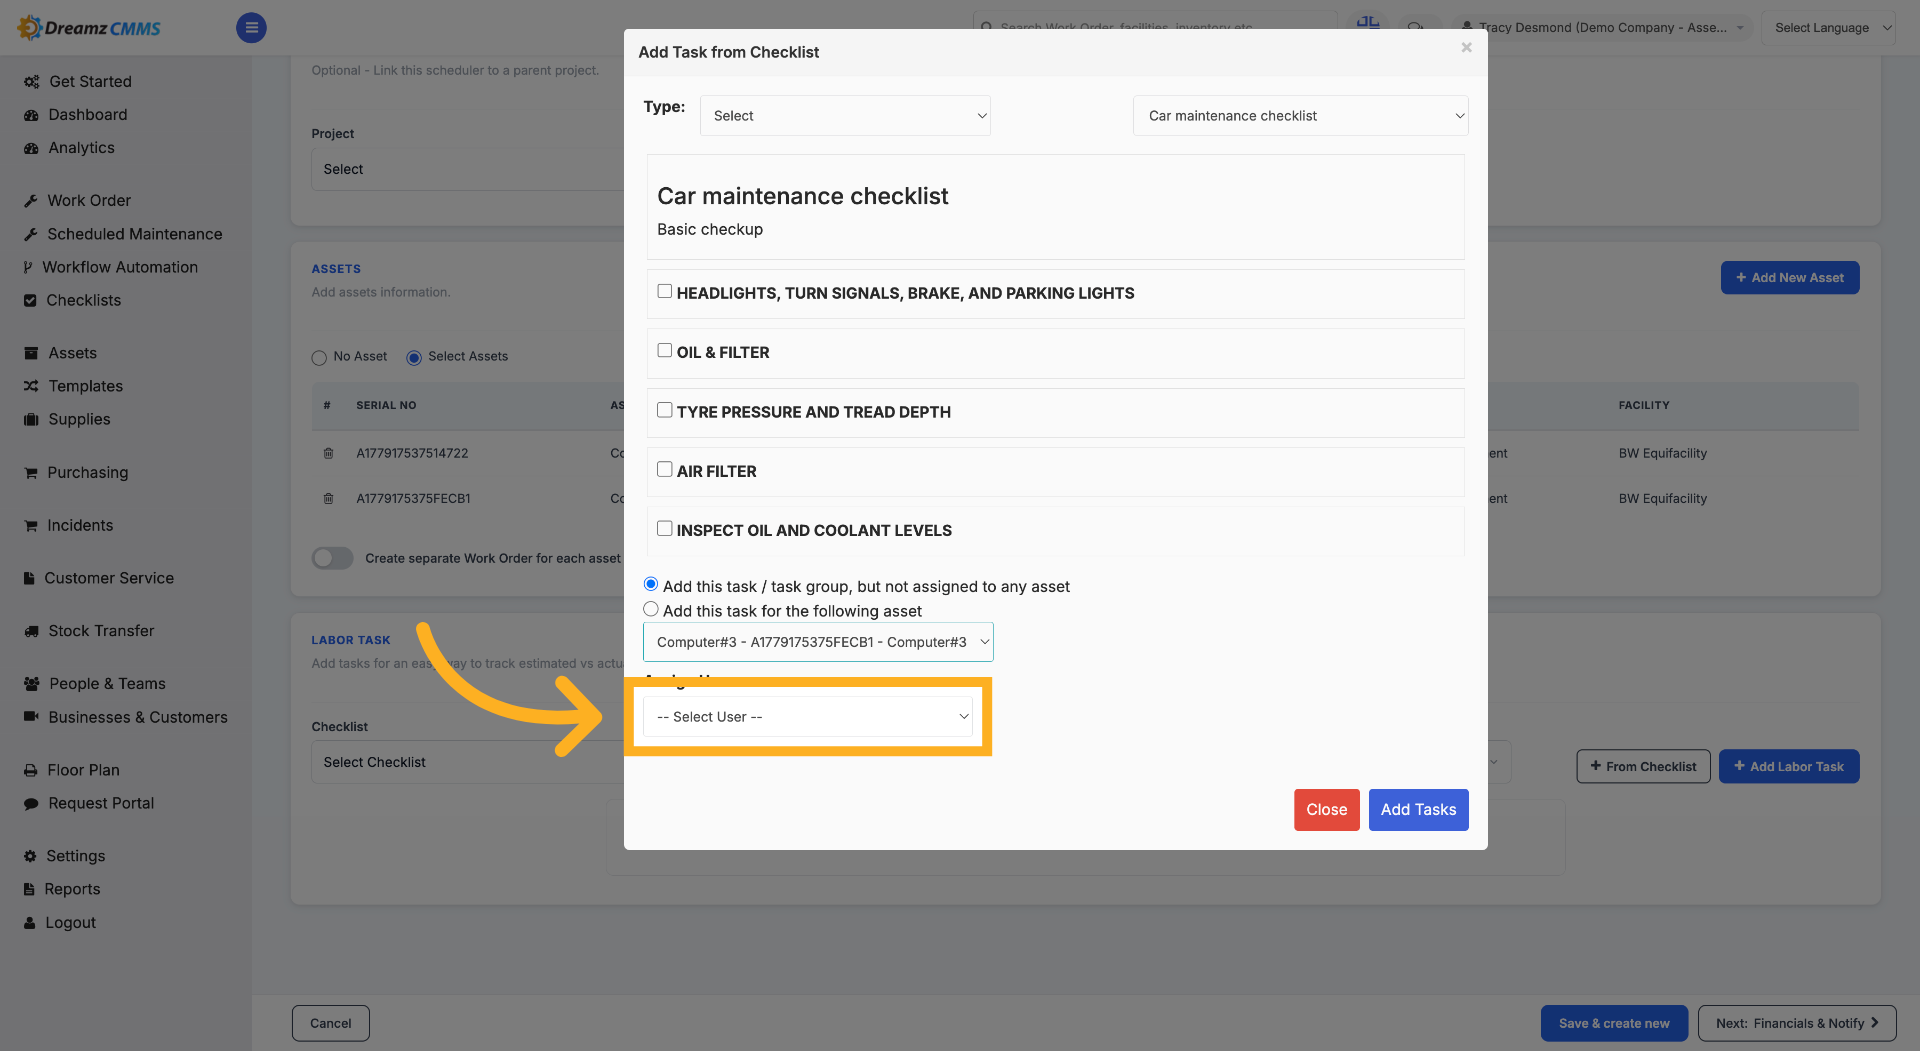
Task: Click the Request Portal chat icon
Action: [x=31, y=803]
